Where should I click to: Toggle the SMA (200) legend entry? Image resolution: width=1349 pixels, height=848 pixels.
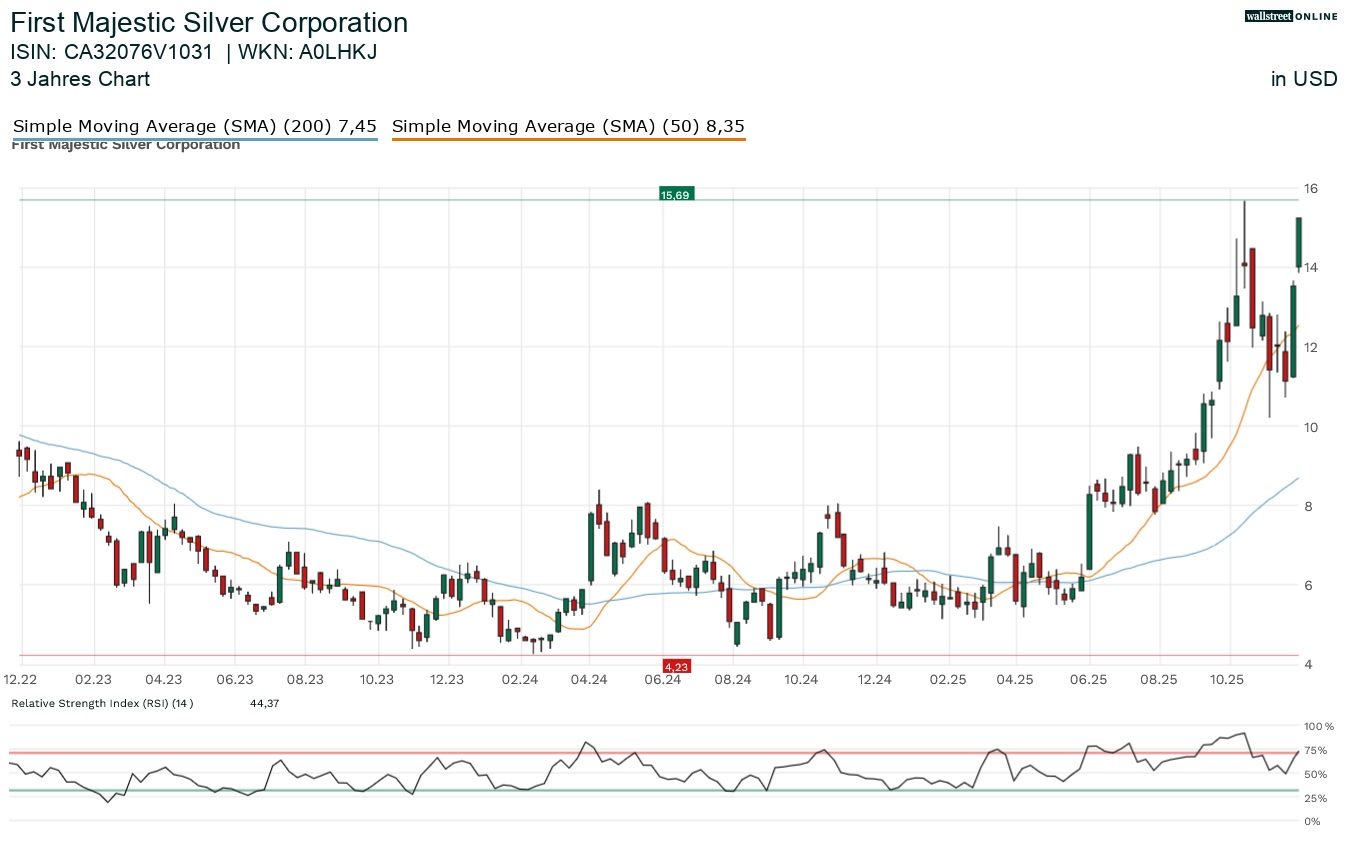pyautogui.click(x=194, y=126)
